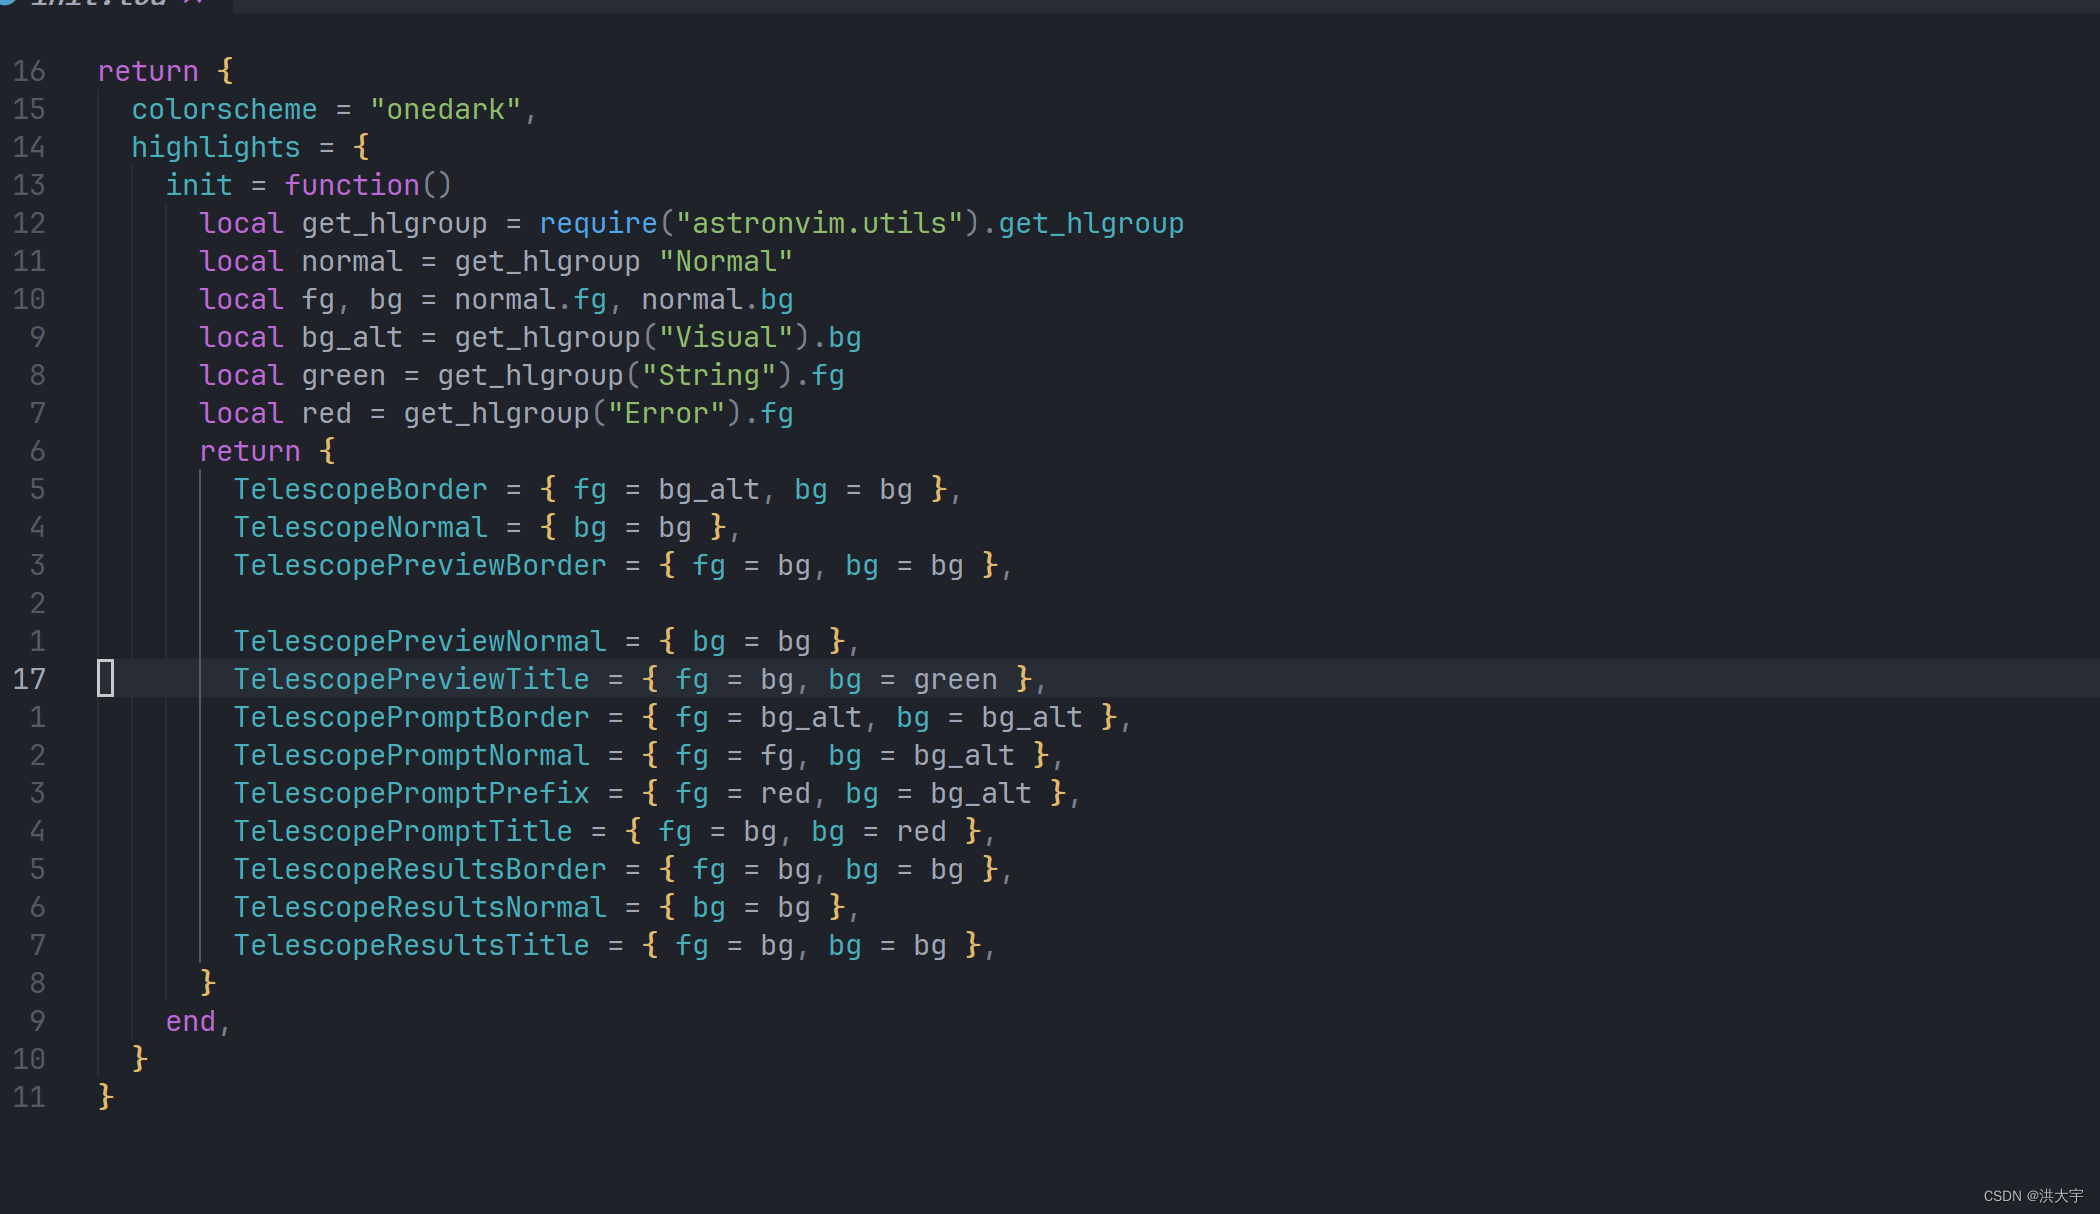Click the opening brace after highlights =
The width and height of the screenshot is (2100, 1214).
tap(361, 147)
